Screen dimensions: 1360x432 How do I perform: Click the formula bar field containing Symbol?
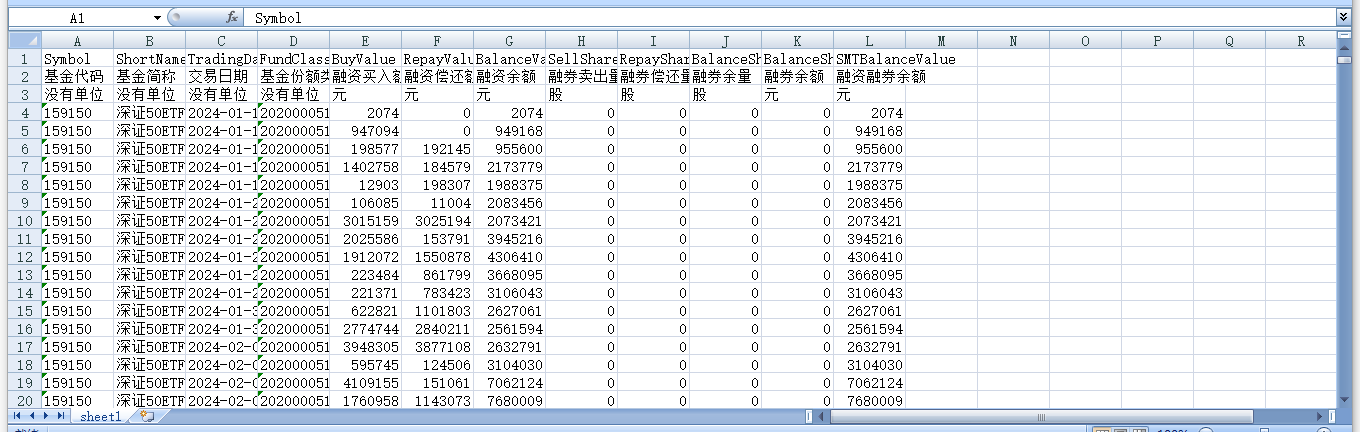[790, 18]
